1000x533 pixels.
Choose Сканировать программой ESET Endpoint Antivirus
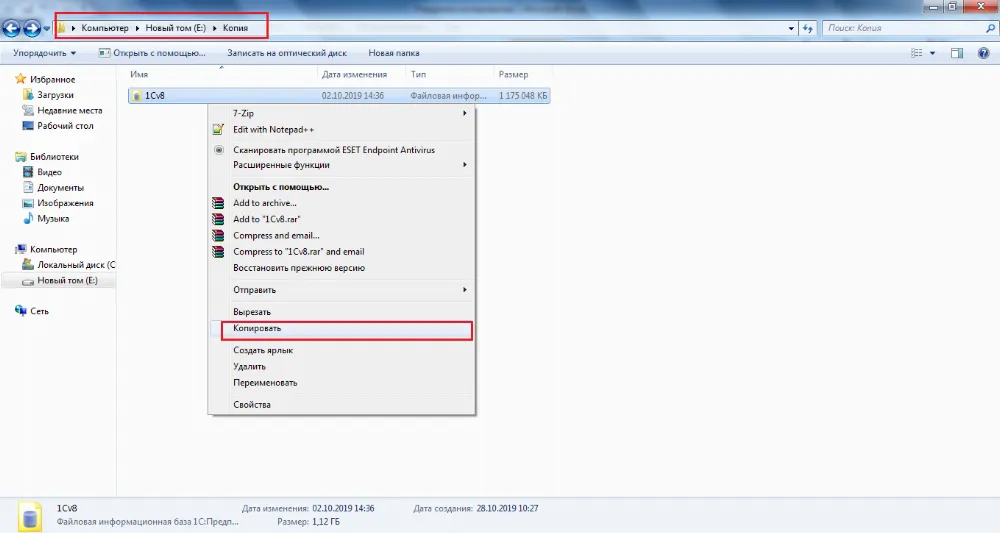342,150
